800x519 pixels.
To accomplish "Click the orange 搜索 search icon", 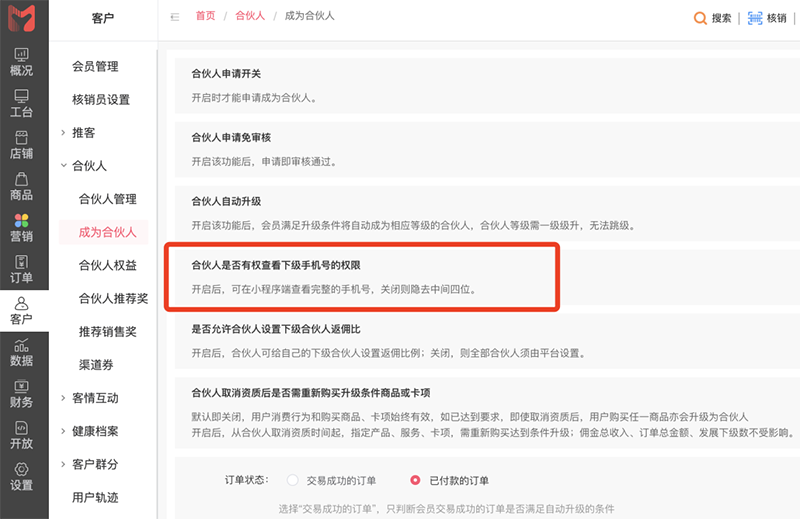I will point(700,18).
